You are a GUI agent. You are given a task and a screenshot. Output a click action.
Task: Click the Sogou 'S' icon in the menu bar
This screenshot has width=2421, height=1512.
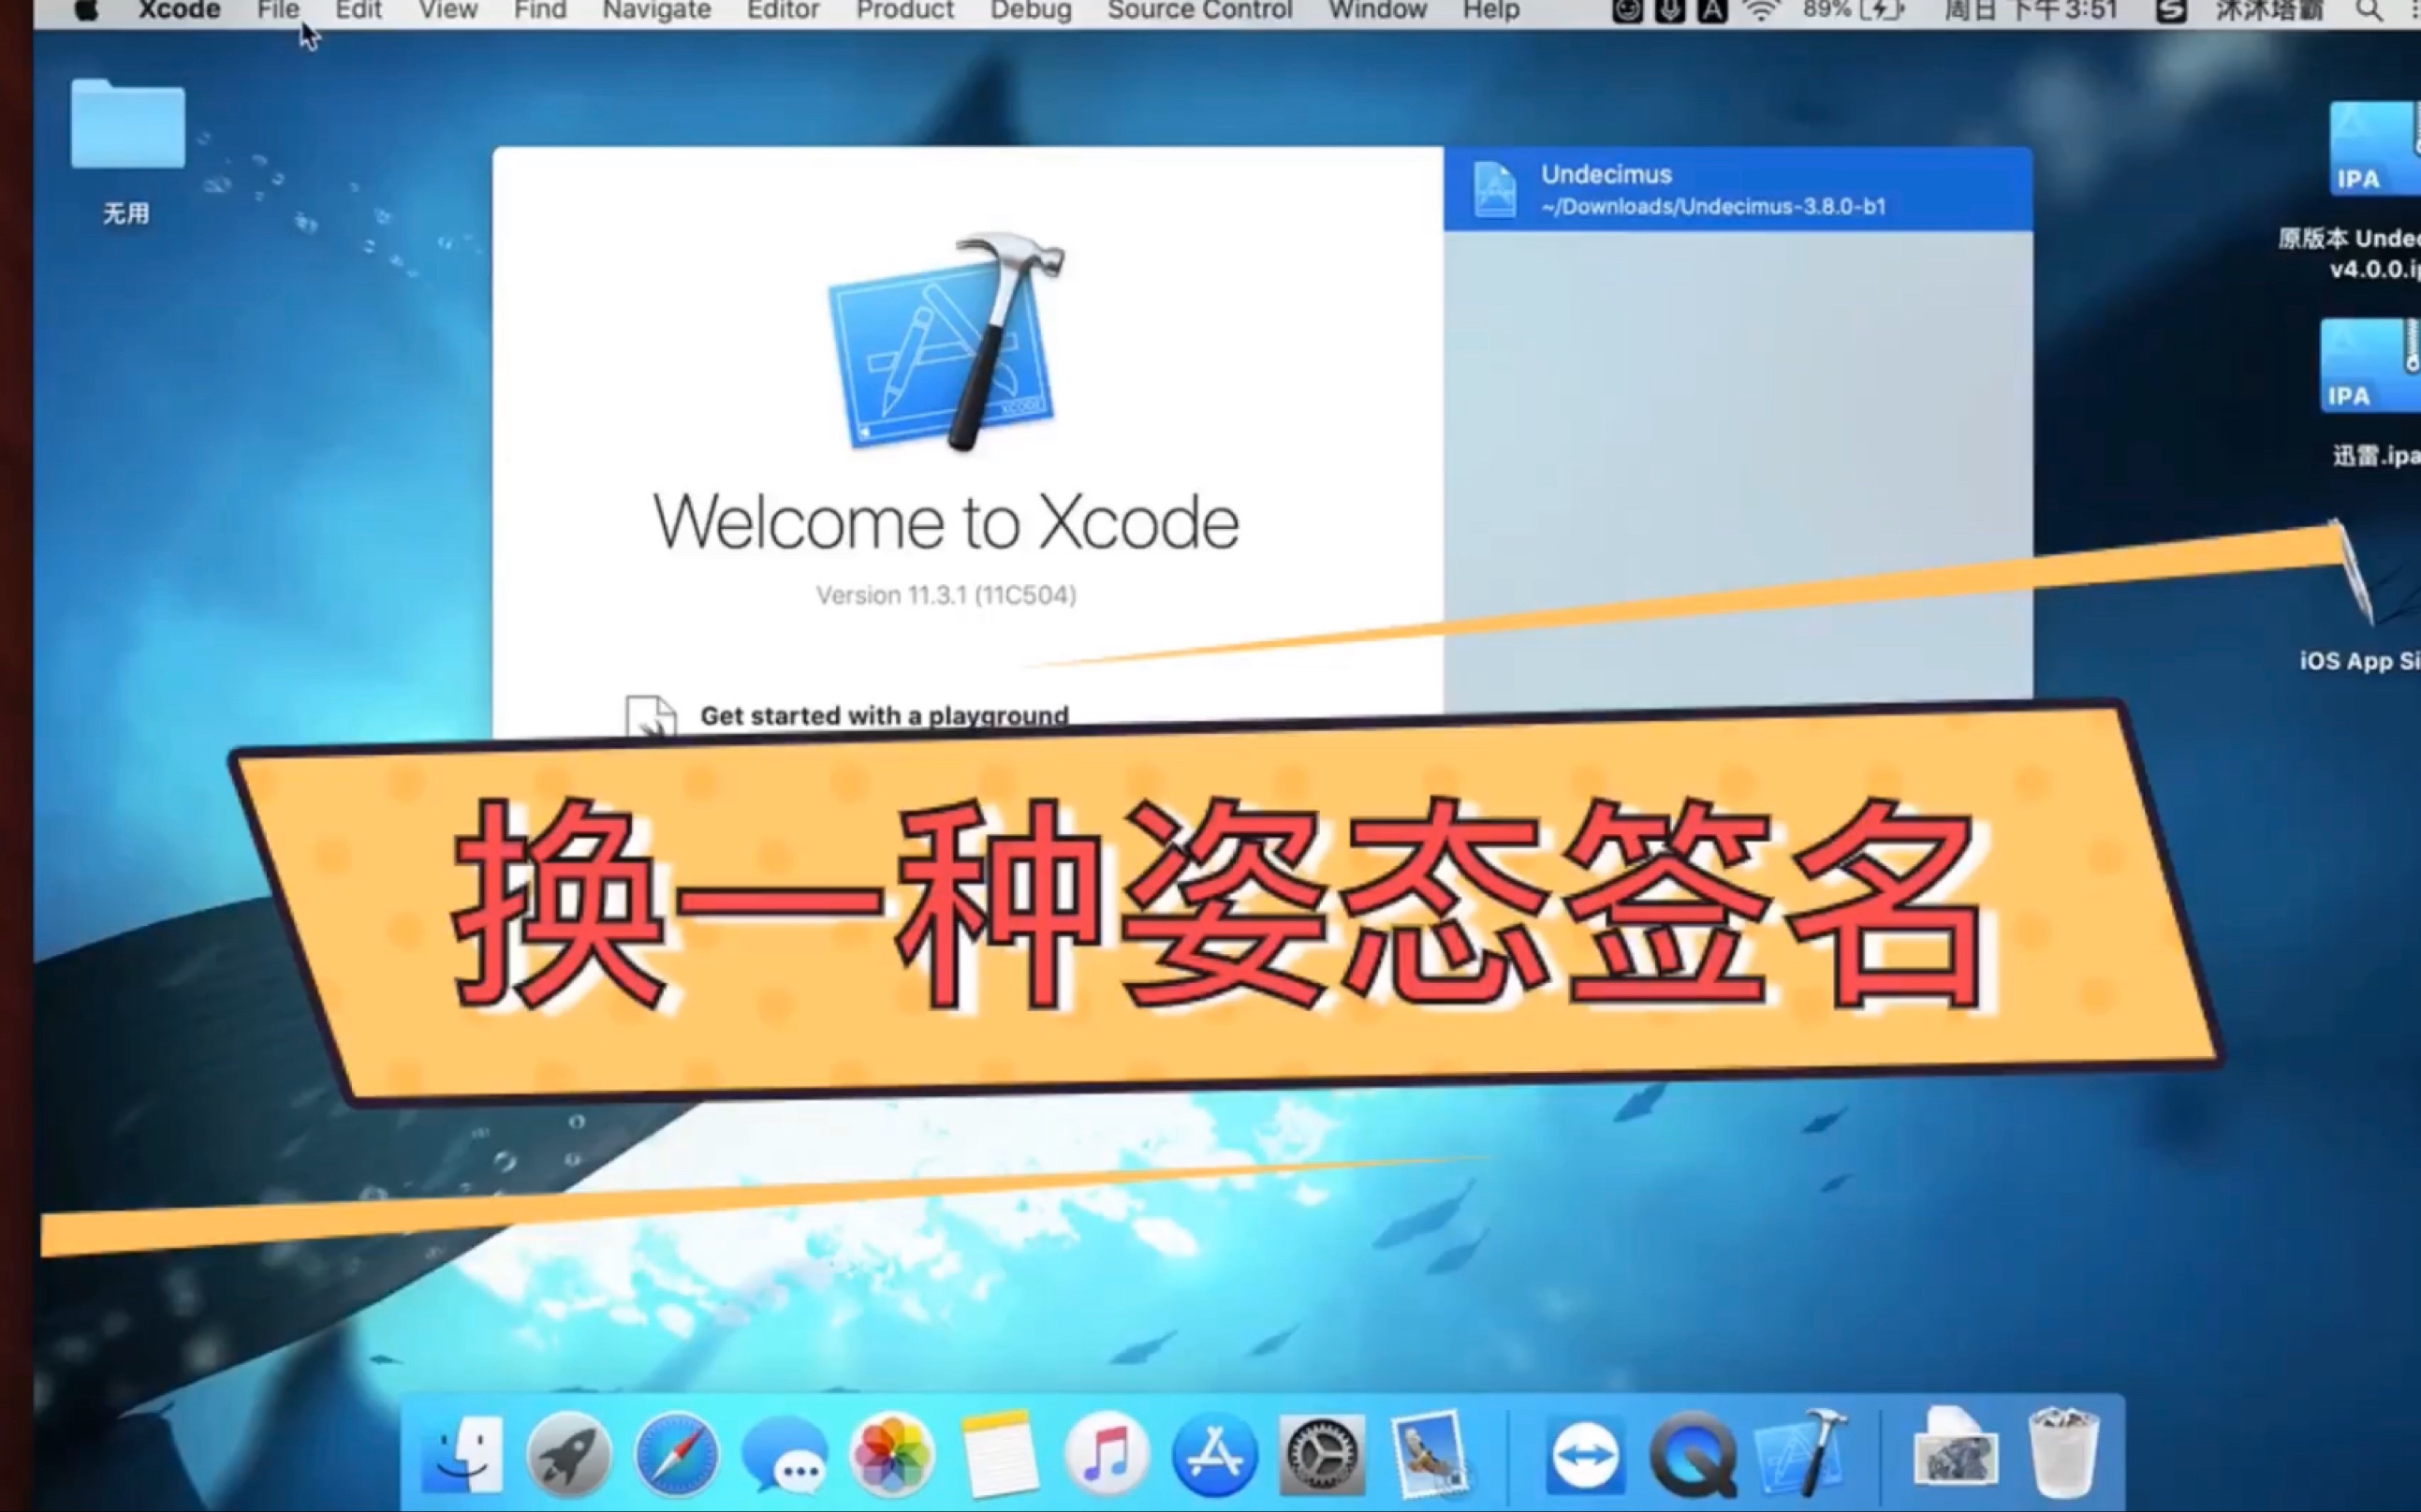pos(2170,10)
